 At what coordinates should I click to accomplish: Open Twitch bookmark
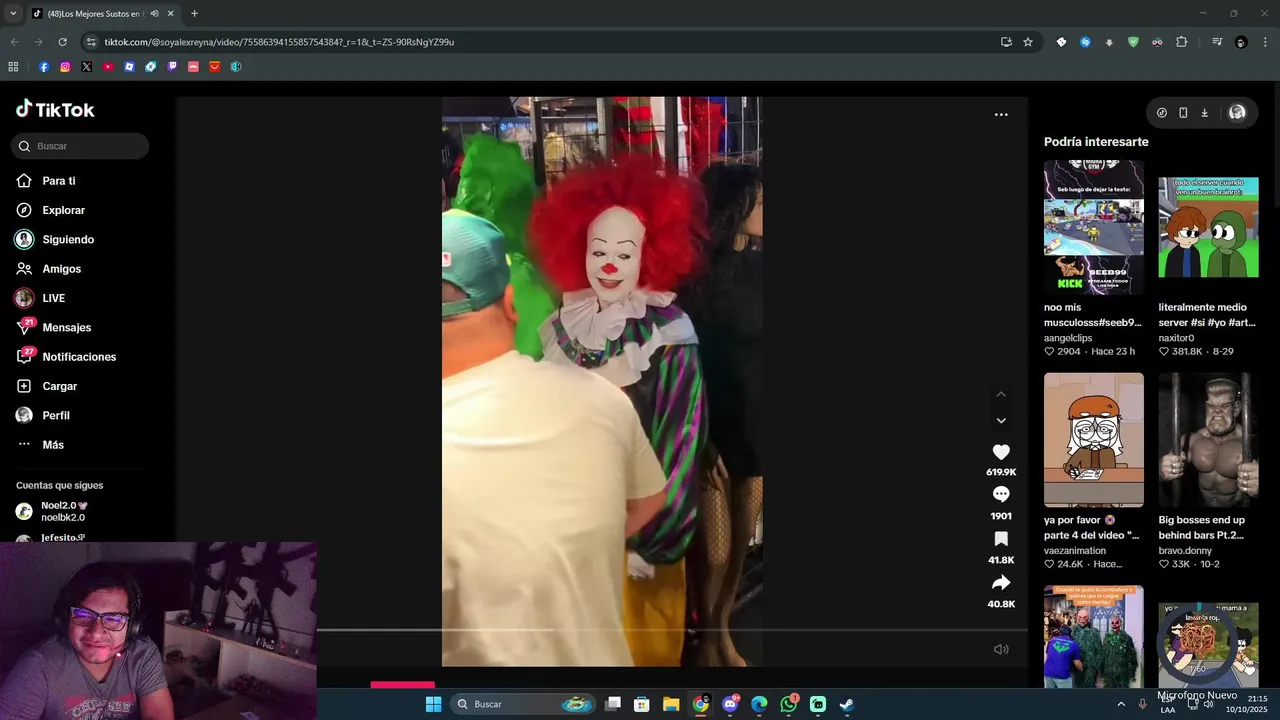pos(172,67)
